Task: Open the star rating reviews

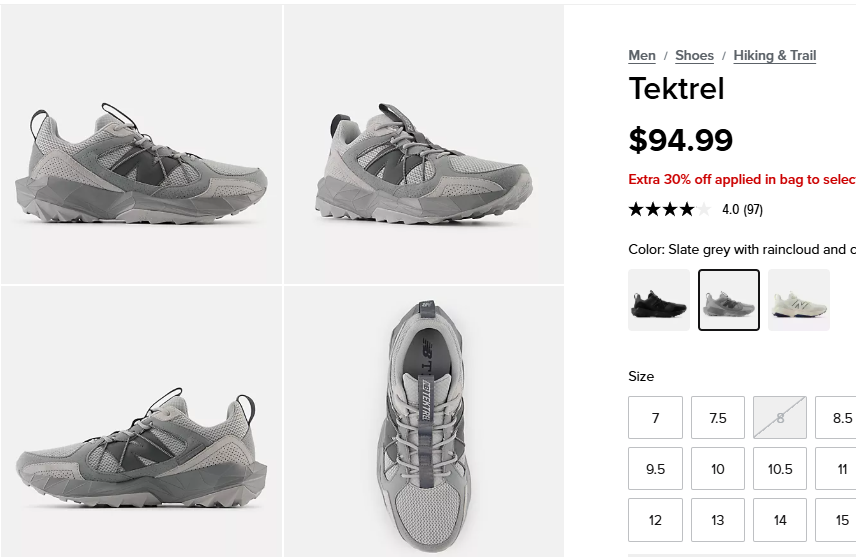Action: (696, 209)
